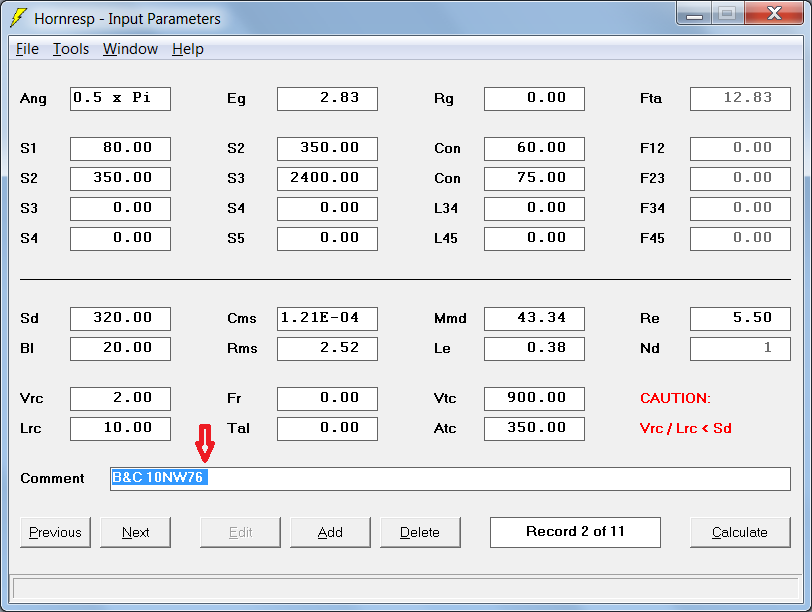Click the Le field showing 0.38
The image size is (812, 612).
534,348
